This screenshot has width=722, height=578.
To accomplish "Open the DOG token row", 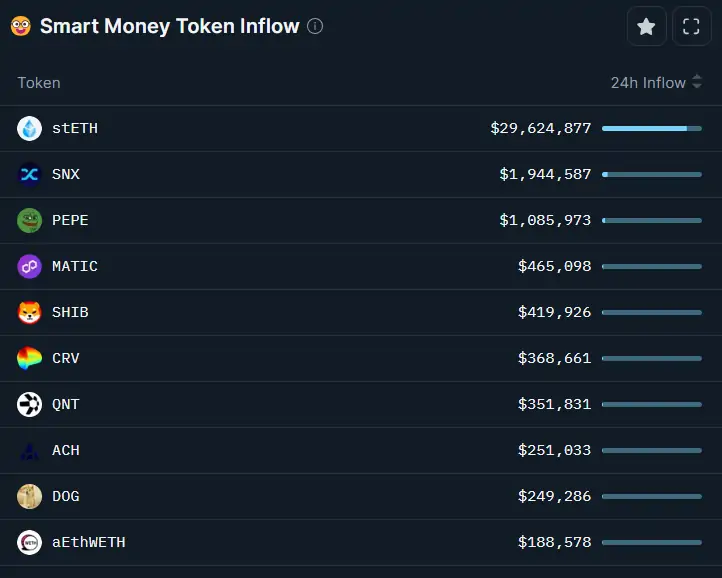I will [x=361, y=496].
